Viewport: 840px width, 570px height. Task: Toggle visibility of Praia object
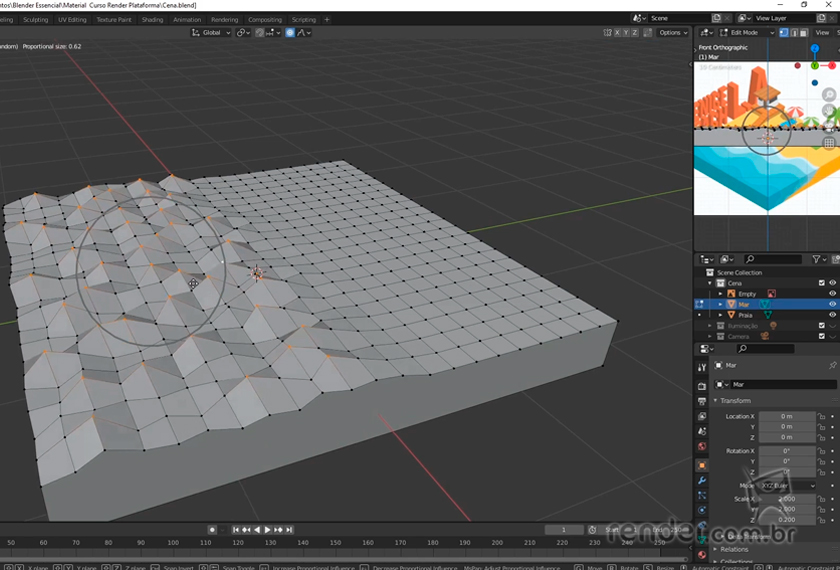[832, 315]
